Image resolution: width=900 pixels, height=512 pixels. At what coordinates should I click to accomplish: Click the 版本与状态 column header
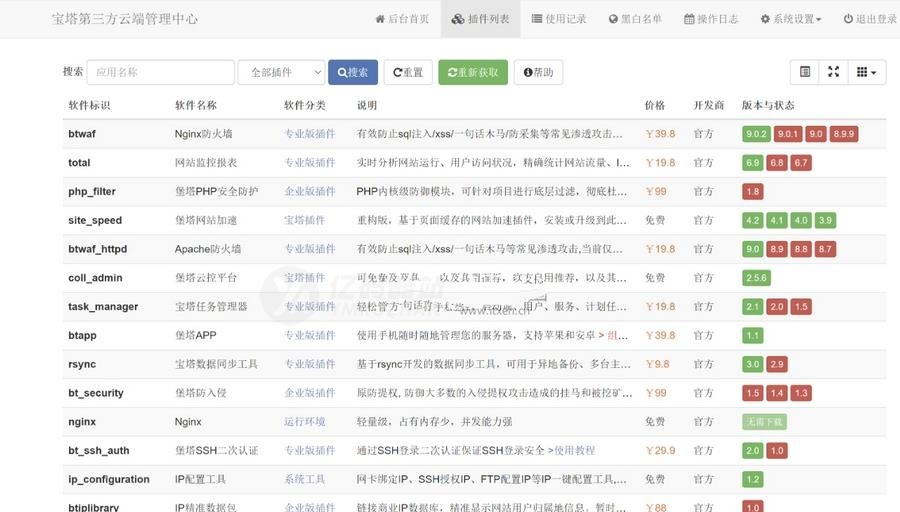(x=768, y=105)
